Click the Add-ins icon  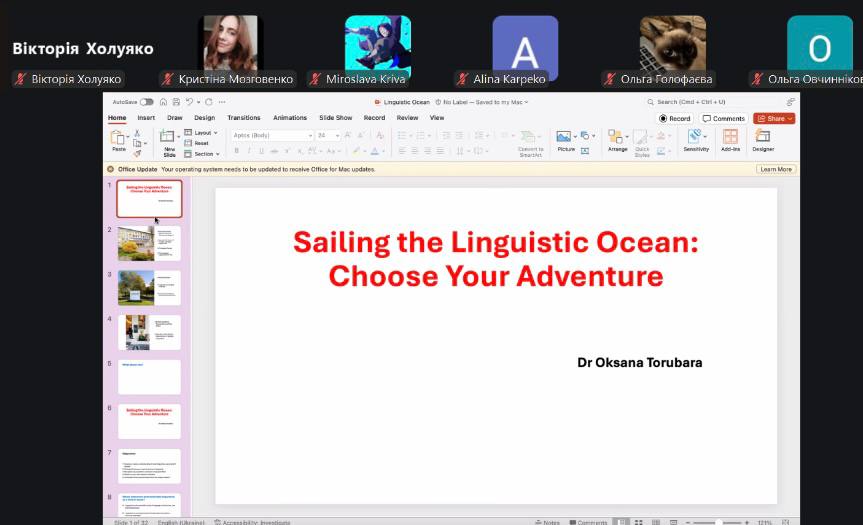pos(730,138)
